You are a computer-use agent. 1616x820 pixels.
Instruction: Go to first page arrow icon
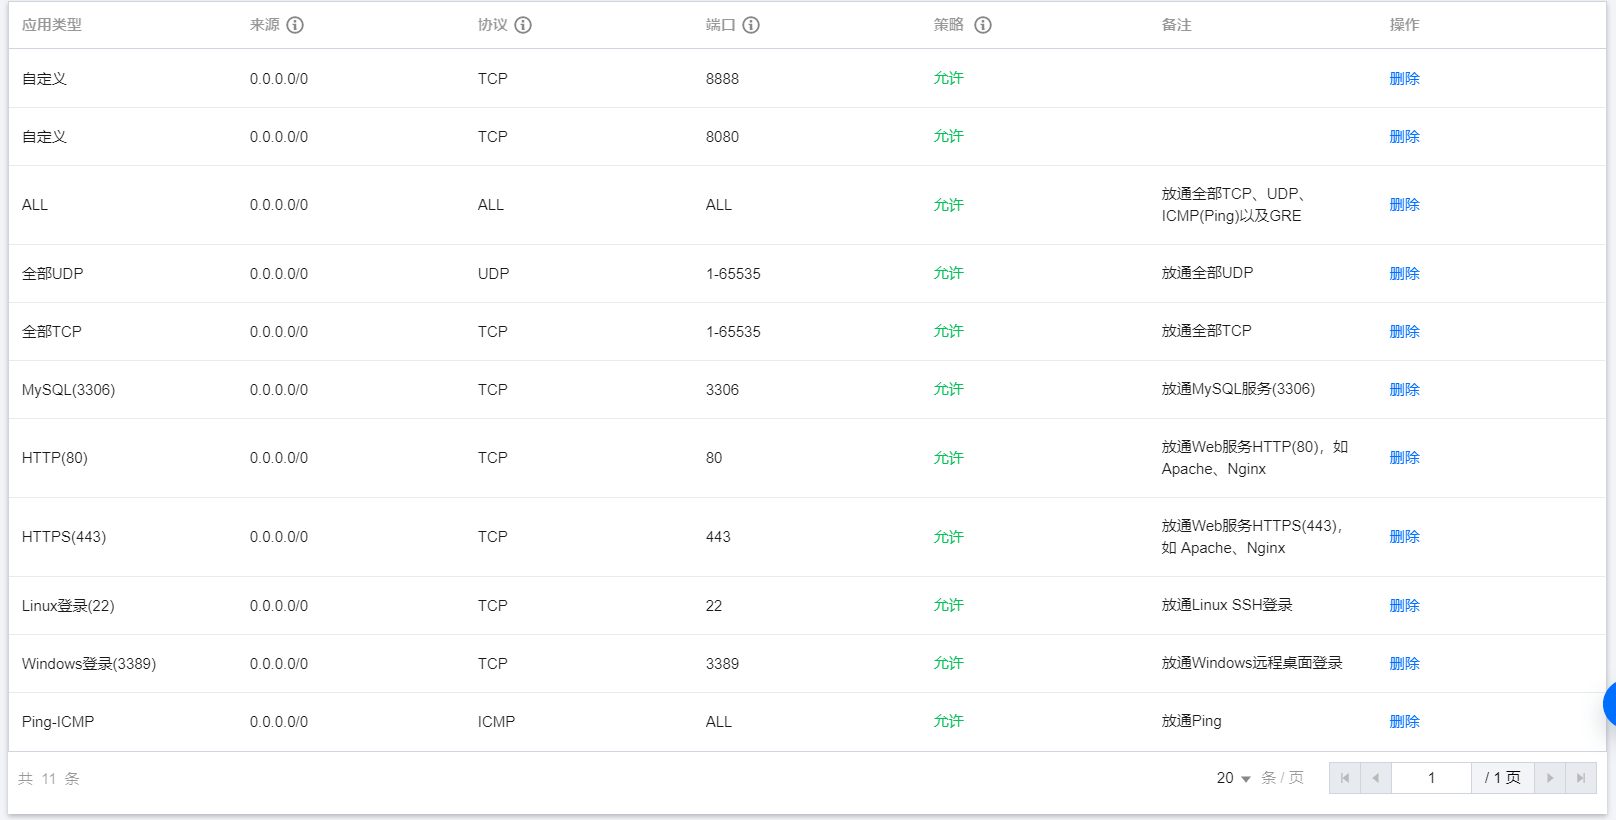click(1345, 778)
